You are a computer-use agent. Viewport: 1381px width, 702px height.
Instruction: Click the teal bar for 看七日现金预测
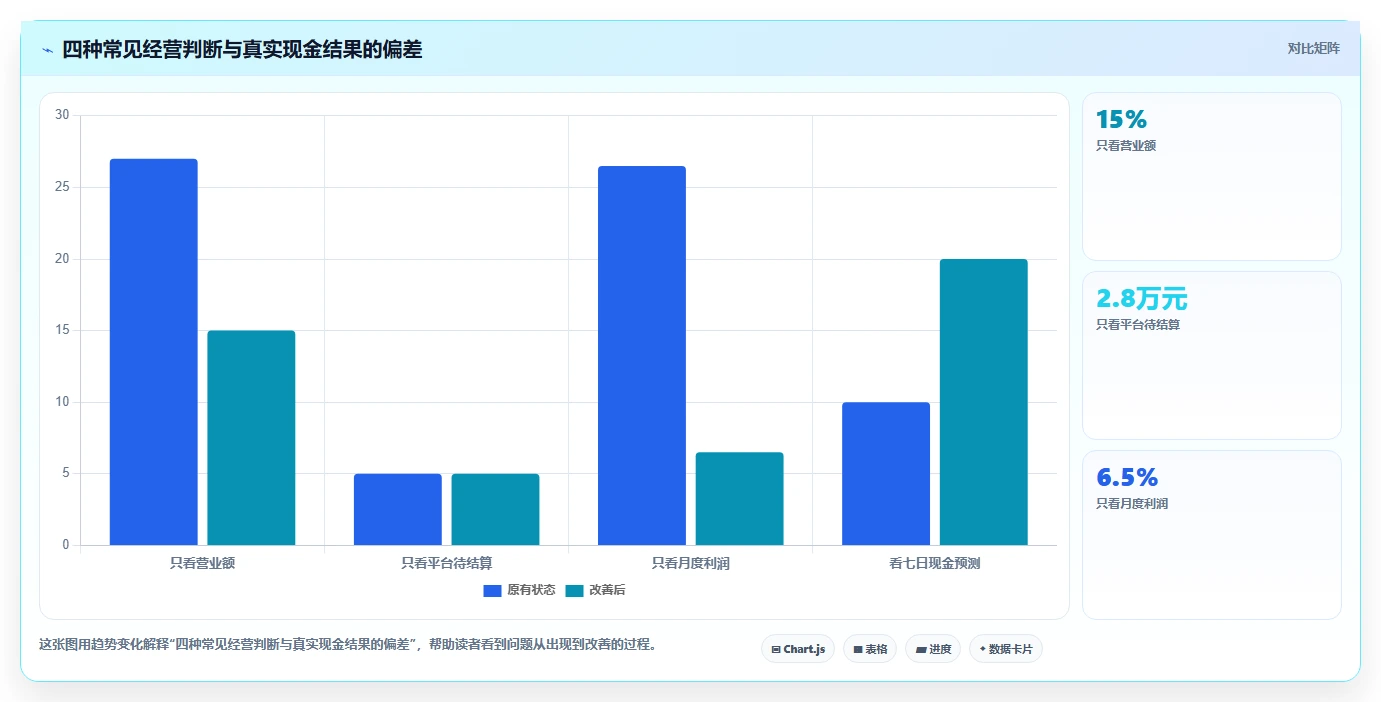pos(983,402)
